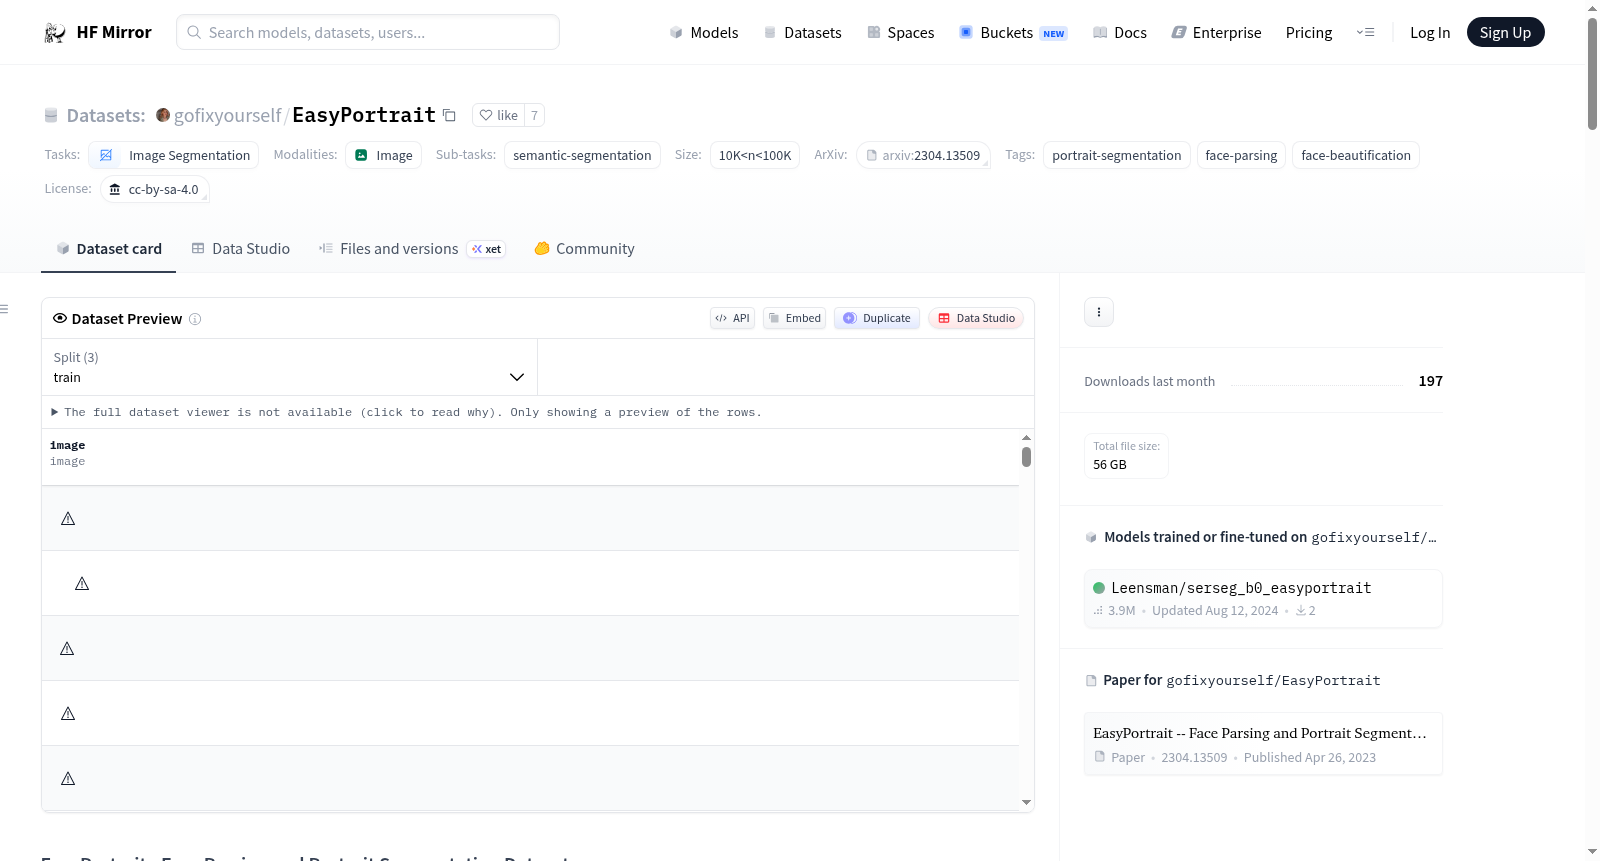Switch to the Community tab
The width and height of the screenshot is (1600, 861).
584,249
